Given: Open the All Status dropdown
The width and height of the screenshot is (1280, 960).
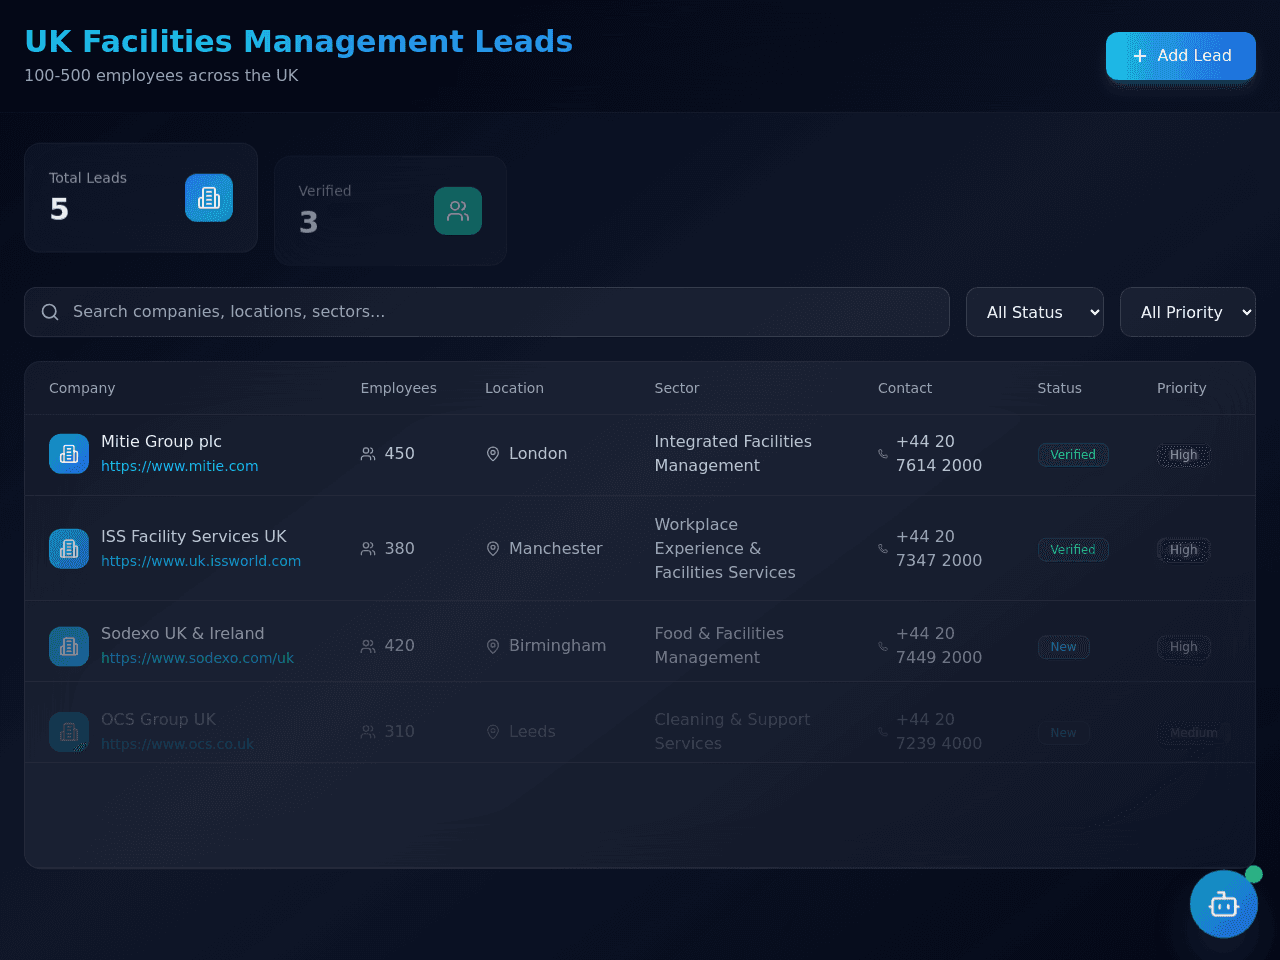Looking at the screenshot, I should click(1035, 312).
